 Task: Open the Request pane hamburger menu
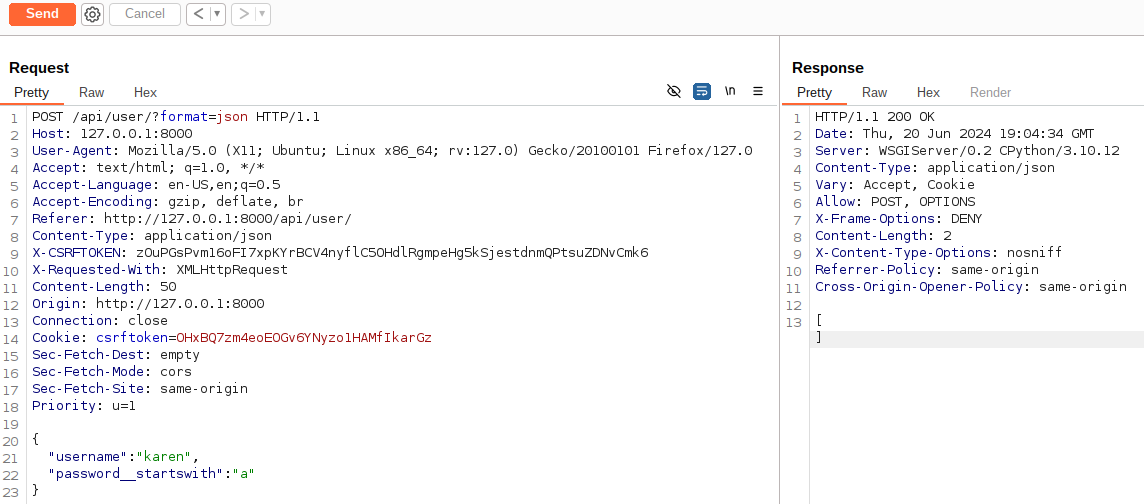click(758, 91)
